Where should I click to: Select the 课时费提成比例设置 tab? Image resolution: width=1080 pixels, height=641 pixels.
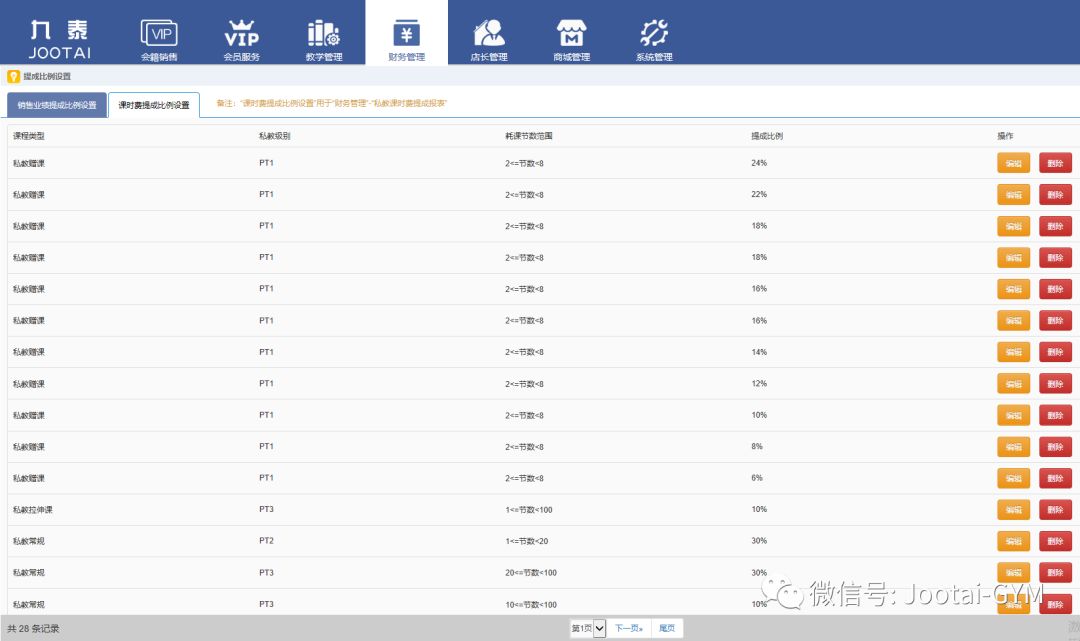tap(154, 105)
